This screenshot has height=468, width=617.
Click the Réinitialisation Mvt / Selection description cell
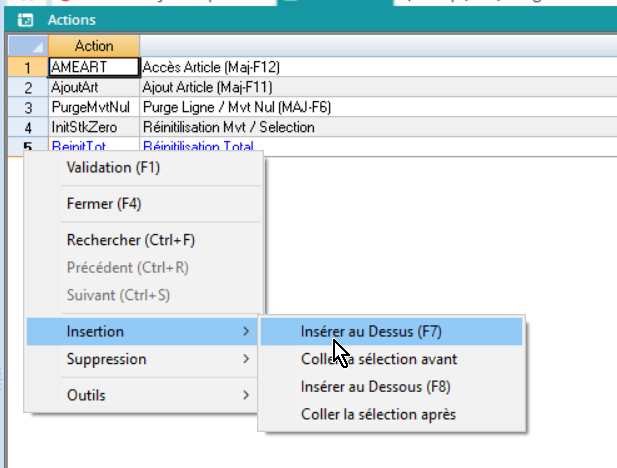tap(229, 127)
